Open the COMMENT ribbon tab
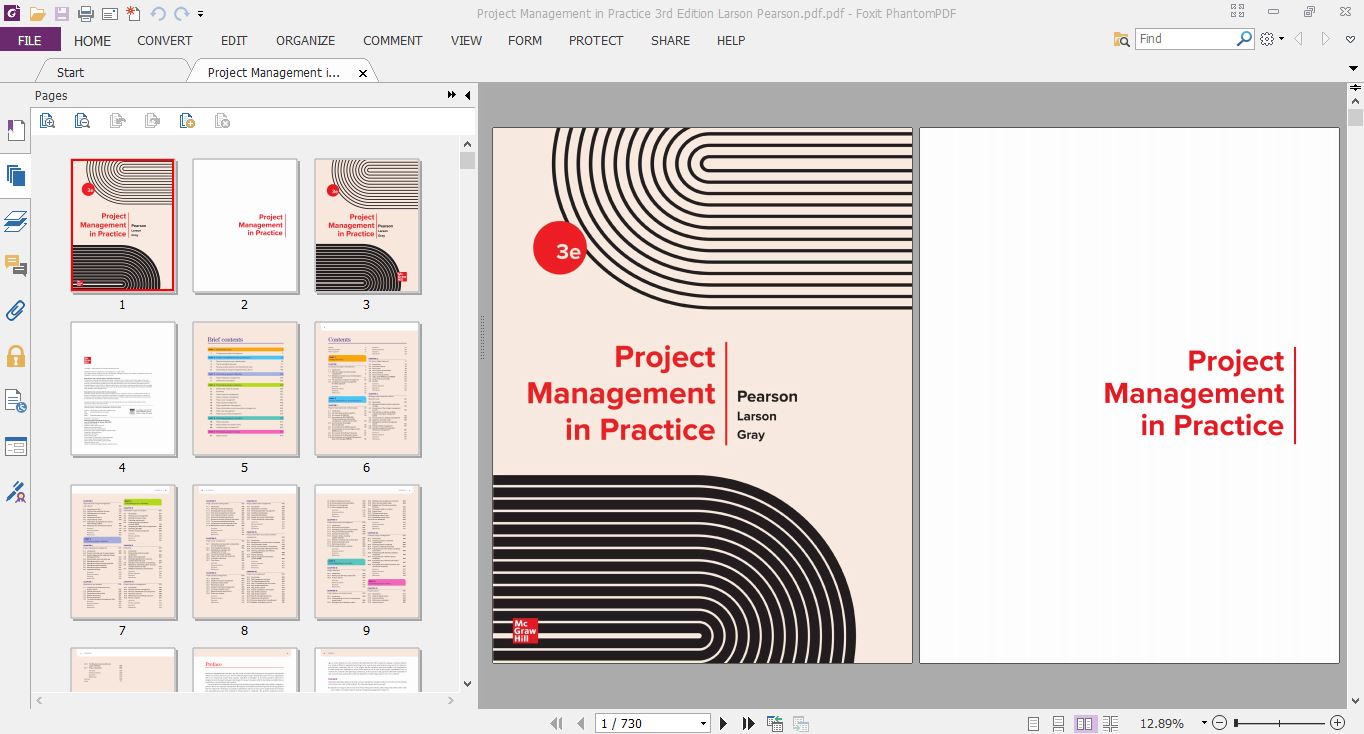Screen dimensions: 1364x734 tap(393, 40)
